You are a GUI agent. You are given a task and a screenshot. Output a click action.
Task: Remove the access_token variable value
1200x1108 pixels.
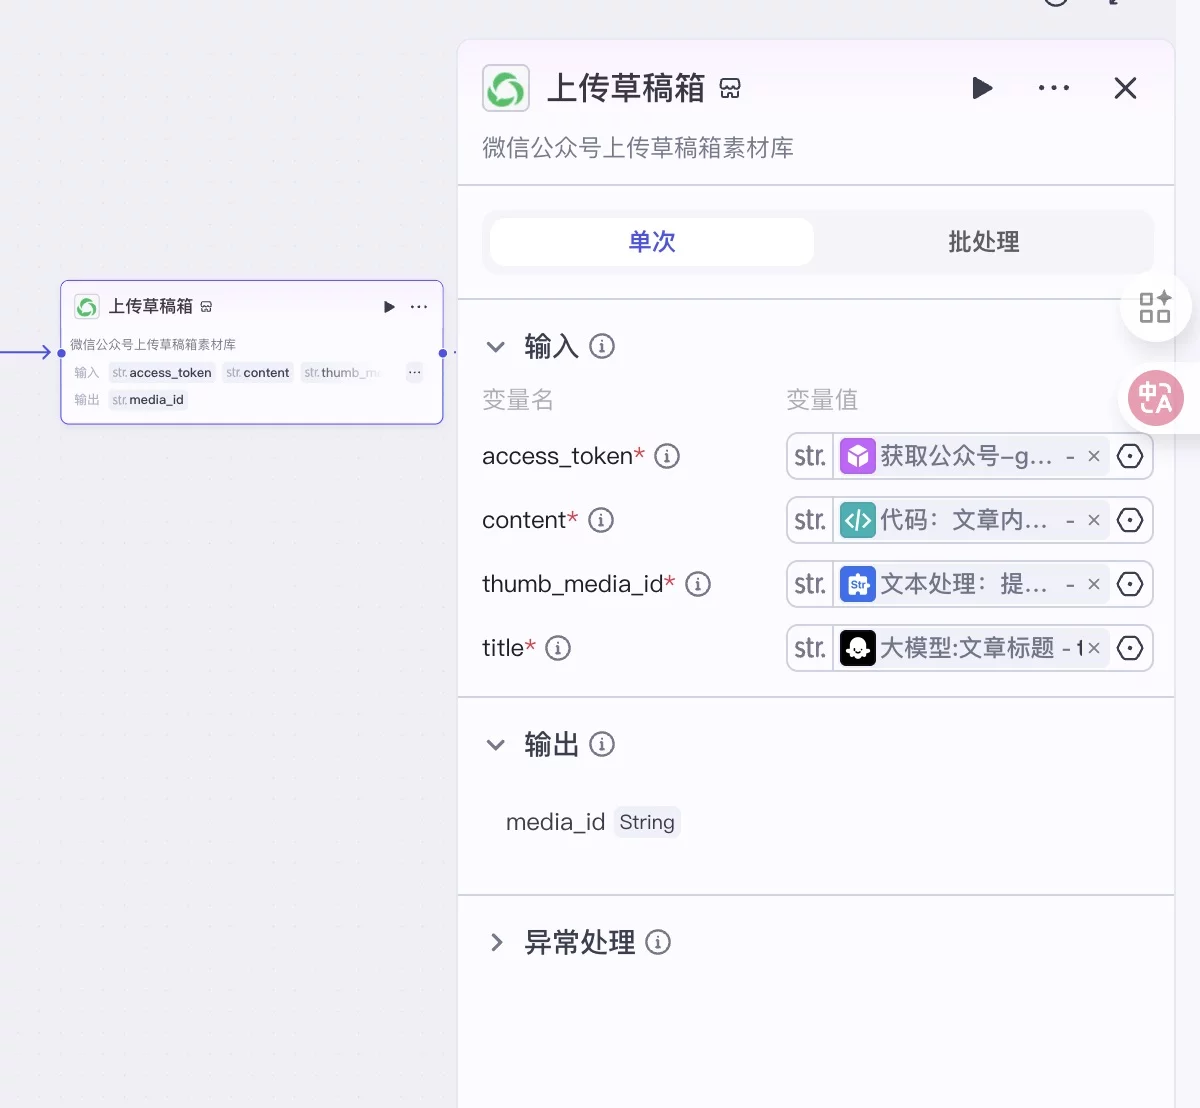click(1094, 456)
